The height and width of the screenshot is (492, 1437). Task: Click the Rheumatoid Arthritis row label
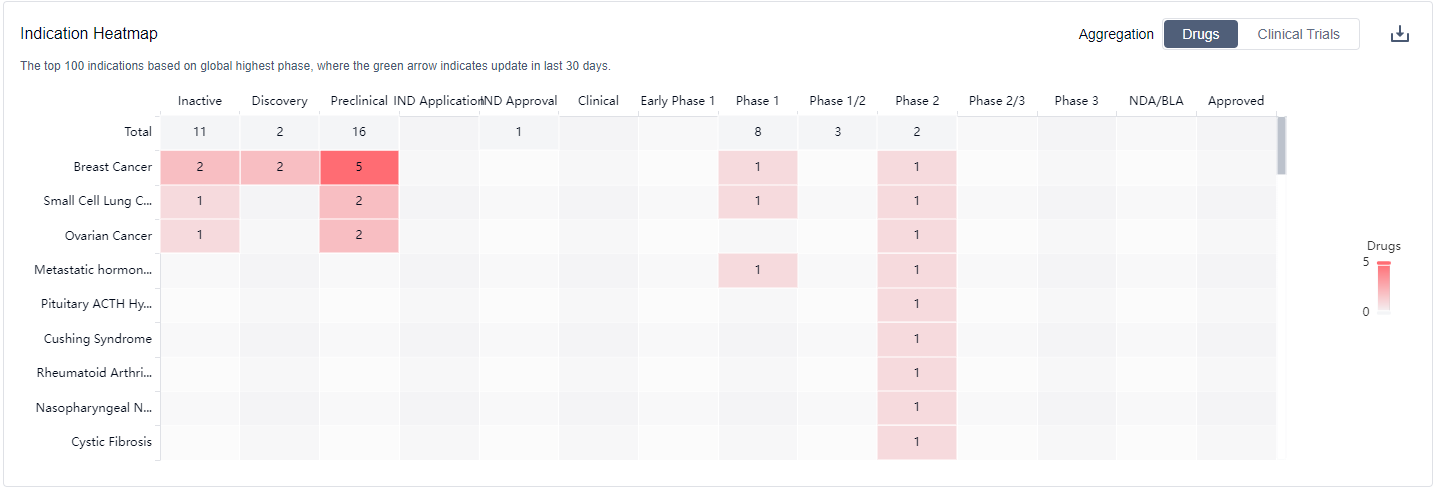[94, 373]
